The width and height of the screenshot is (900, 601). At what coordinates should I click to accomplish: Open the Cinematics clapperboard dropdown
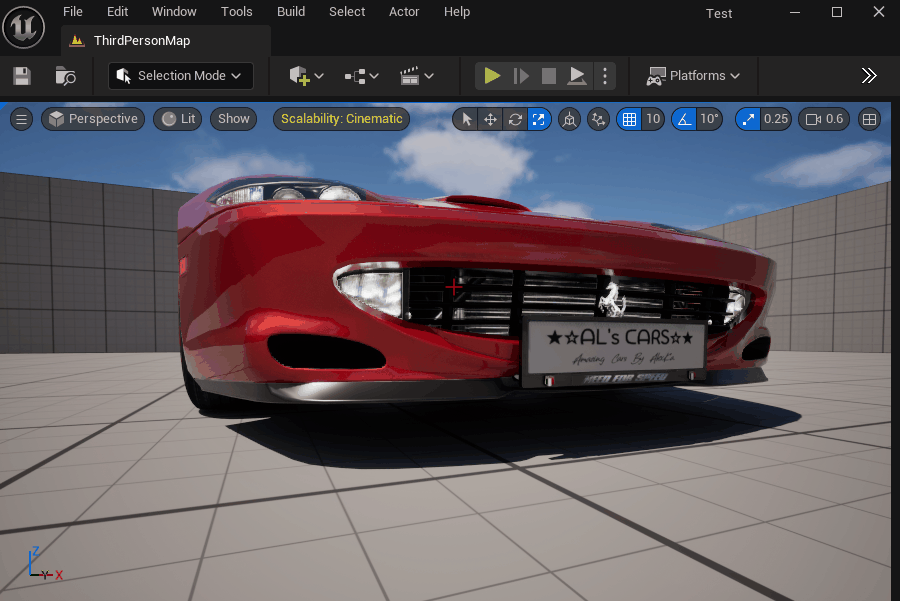(416, 76)
